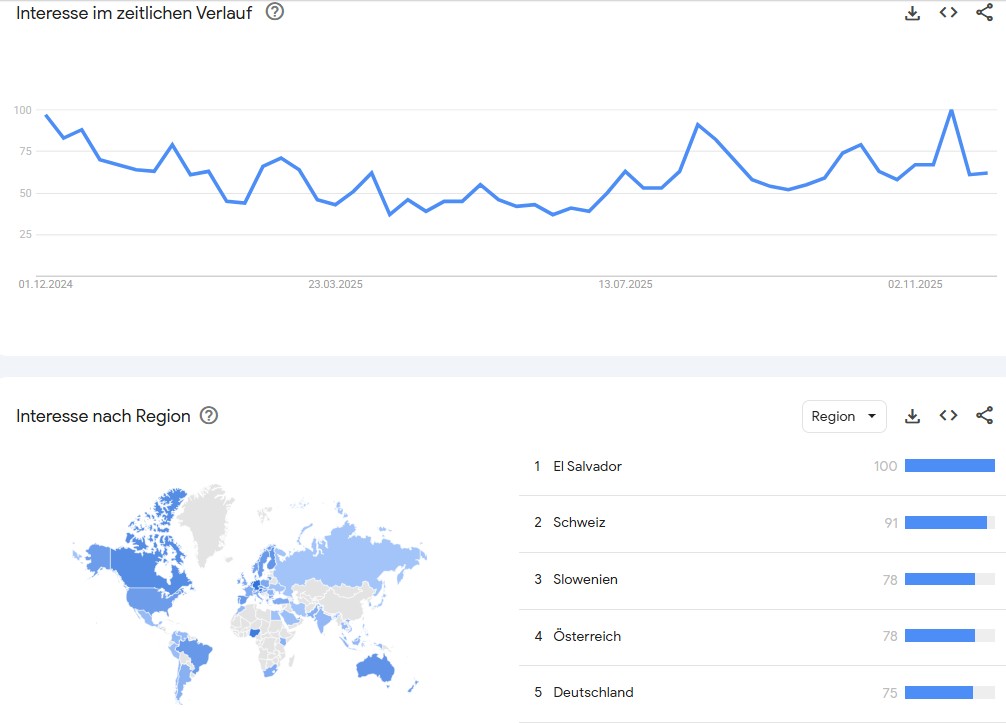Open the Schweiz region entry
The width and height of the screenshot is (1006, 723).
pyautogui.click(x=579, y=523)
